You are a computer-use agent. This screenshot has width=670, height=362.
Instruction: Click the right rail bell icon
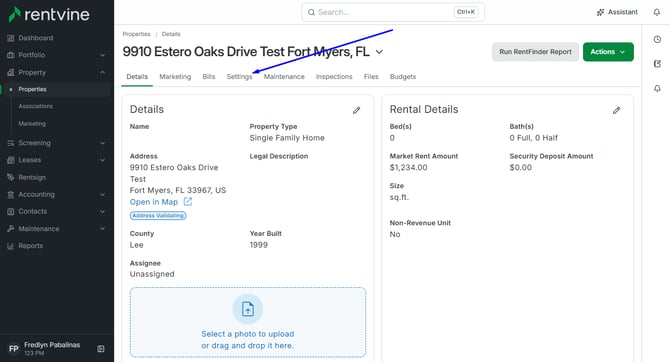point(657,88)
